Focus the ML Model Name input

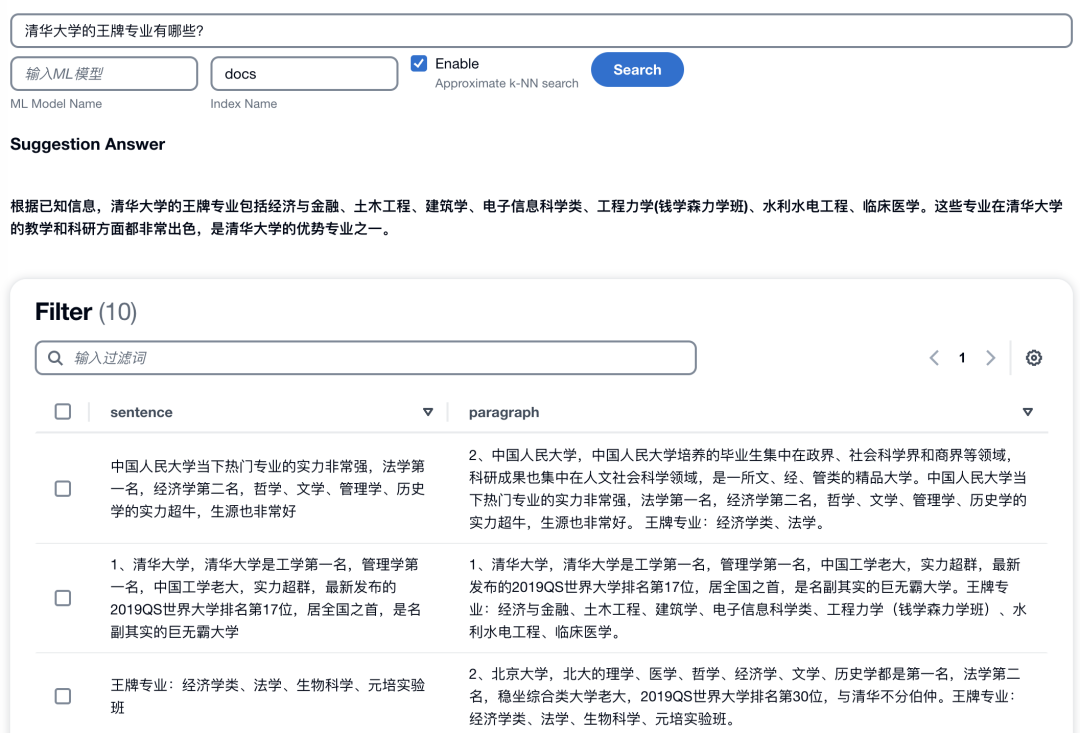104,74
